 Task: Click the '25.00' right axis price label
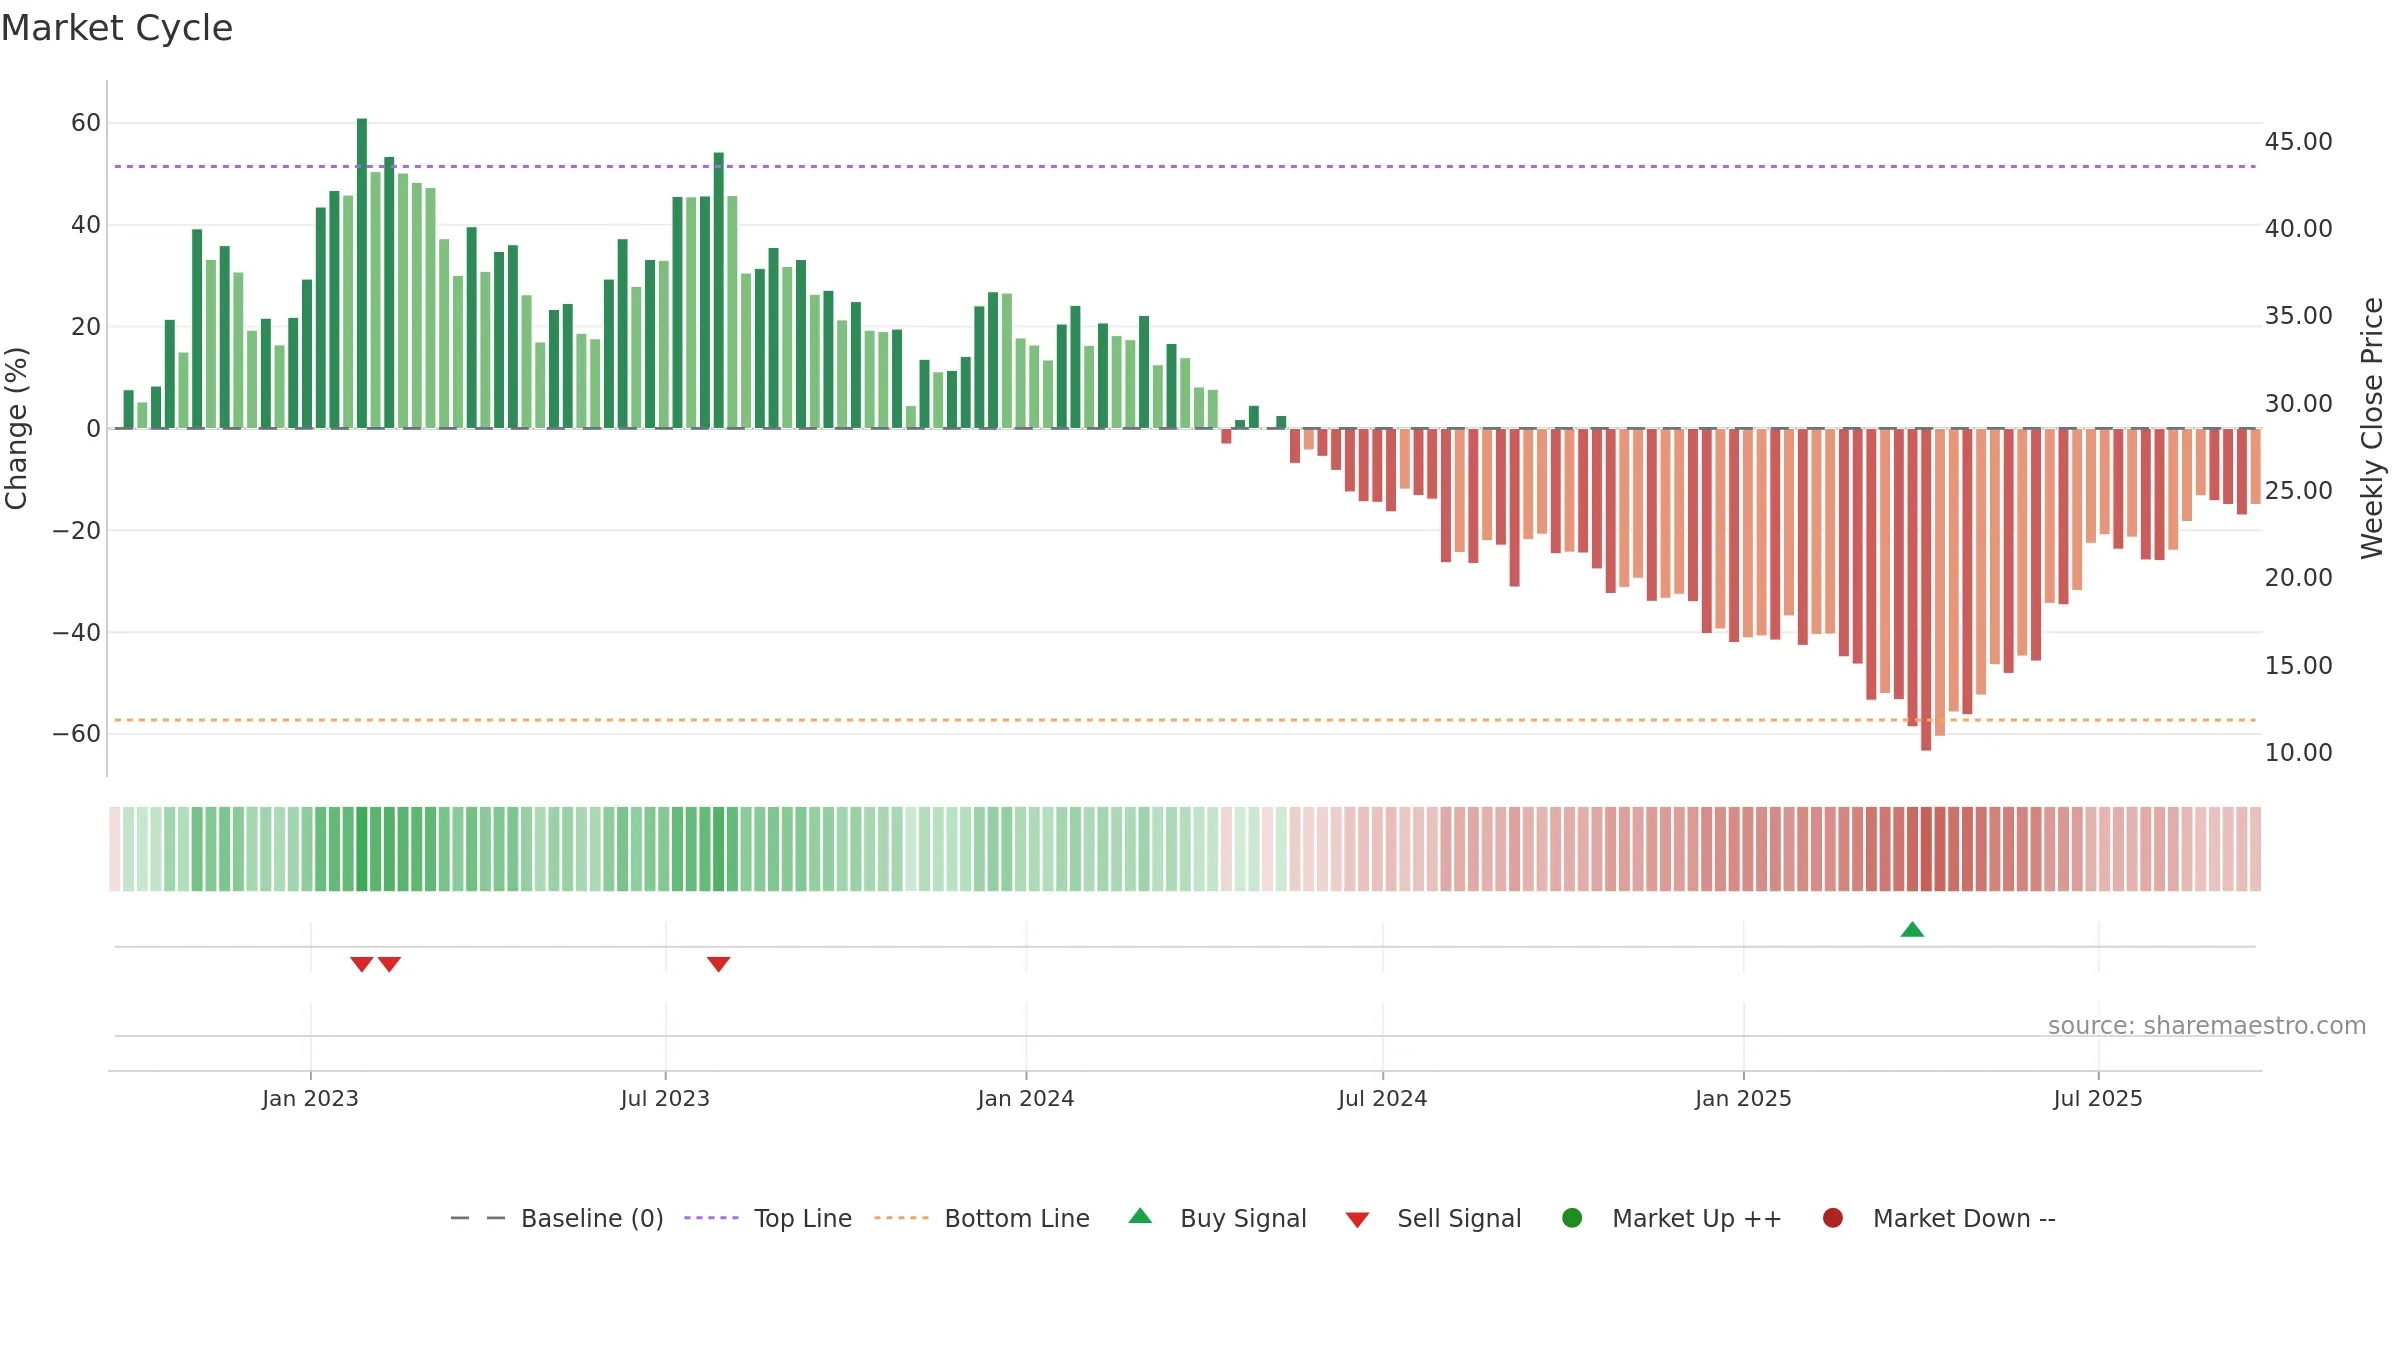click(x=2298, y=491)
